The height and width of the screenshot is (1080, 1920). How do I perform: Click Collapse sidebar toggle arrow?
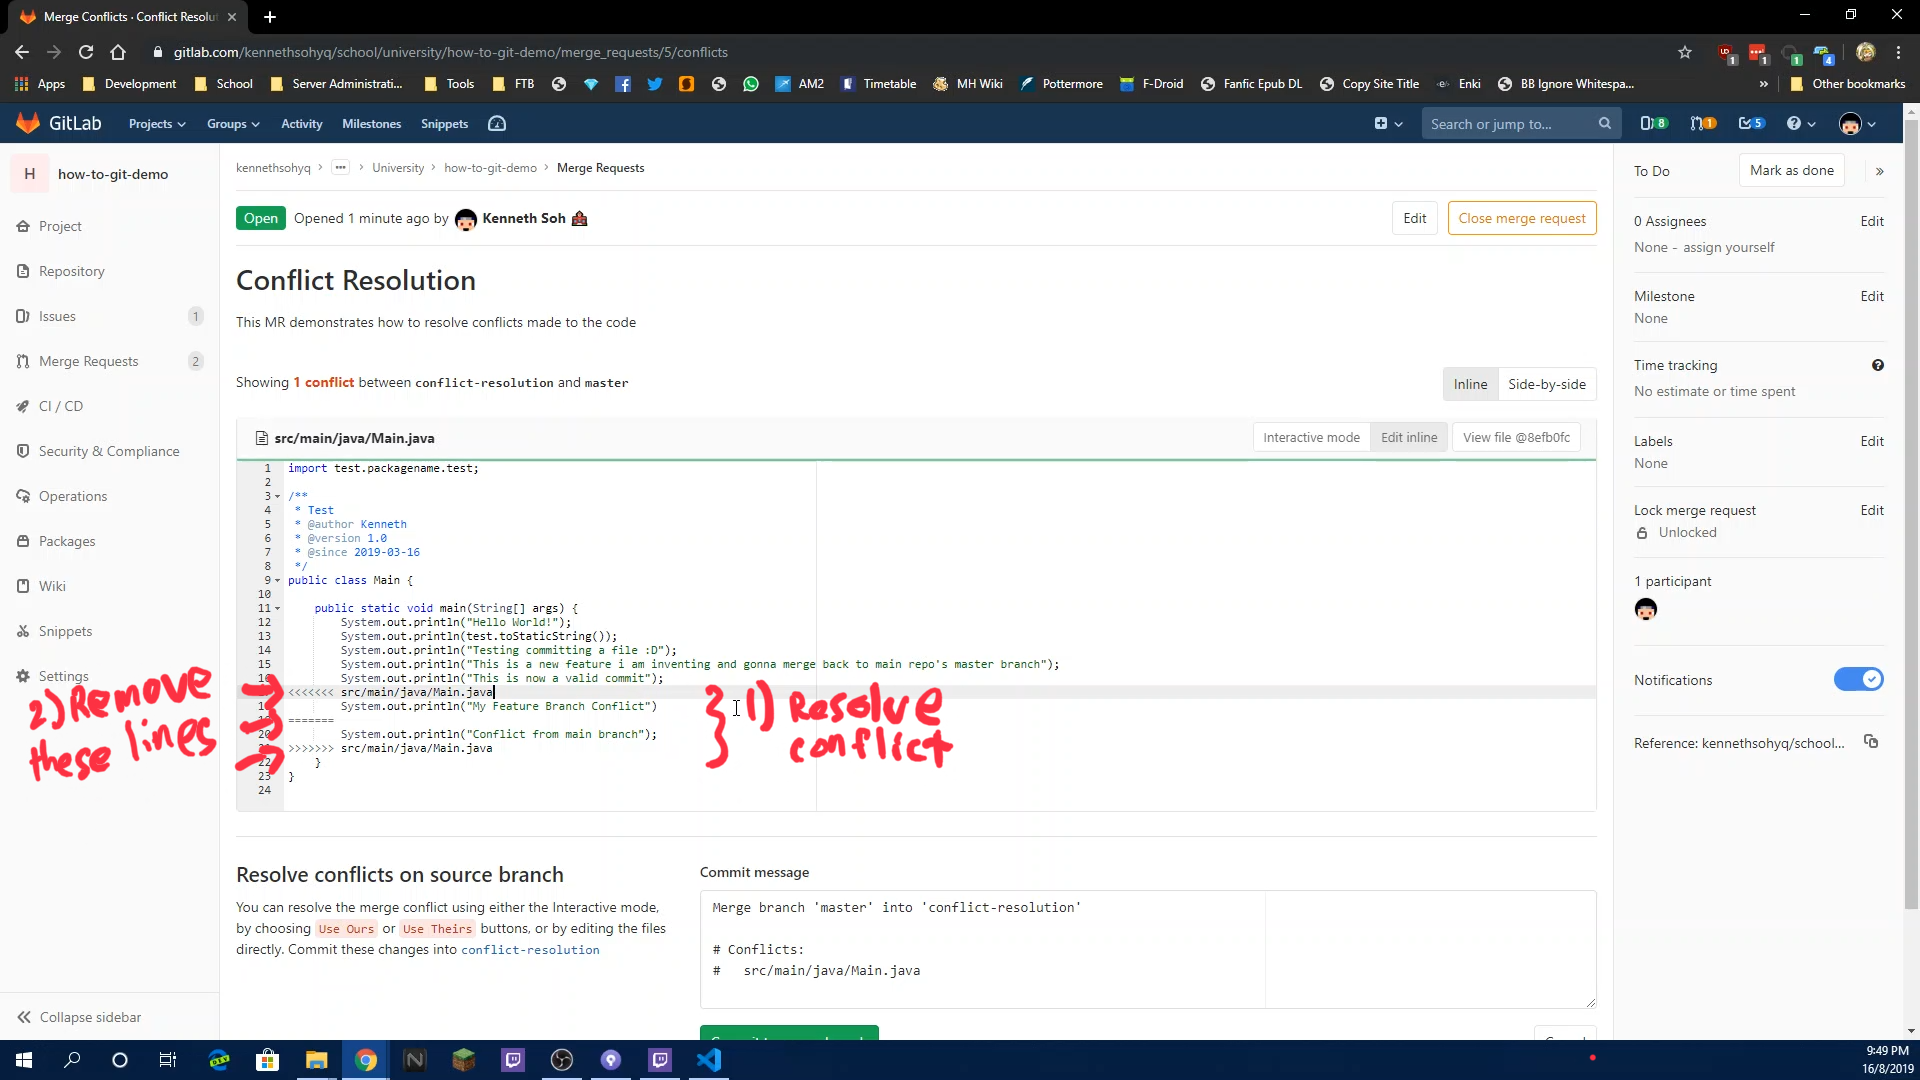(x=25, y=1017)
